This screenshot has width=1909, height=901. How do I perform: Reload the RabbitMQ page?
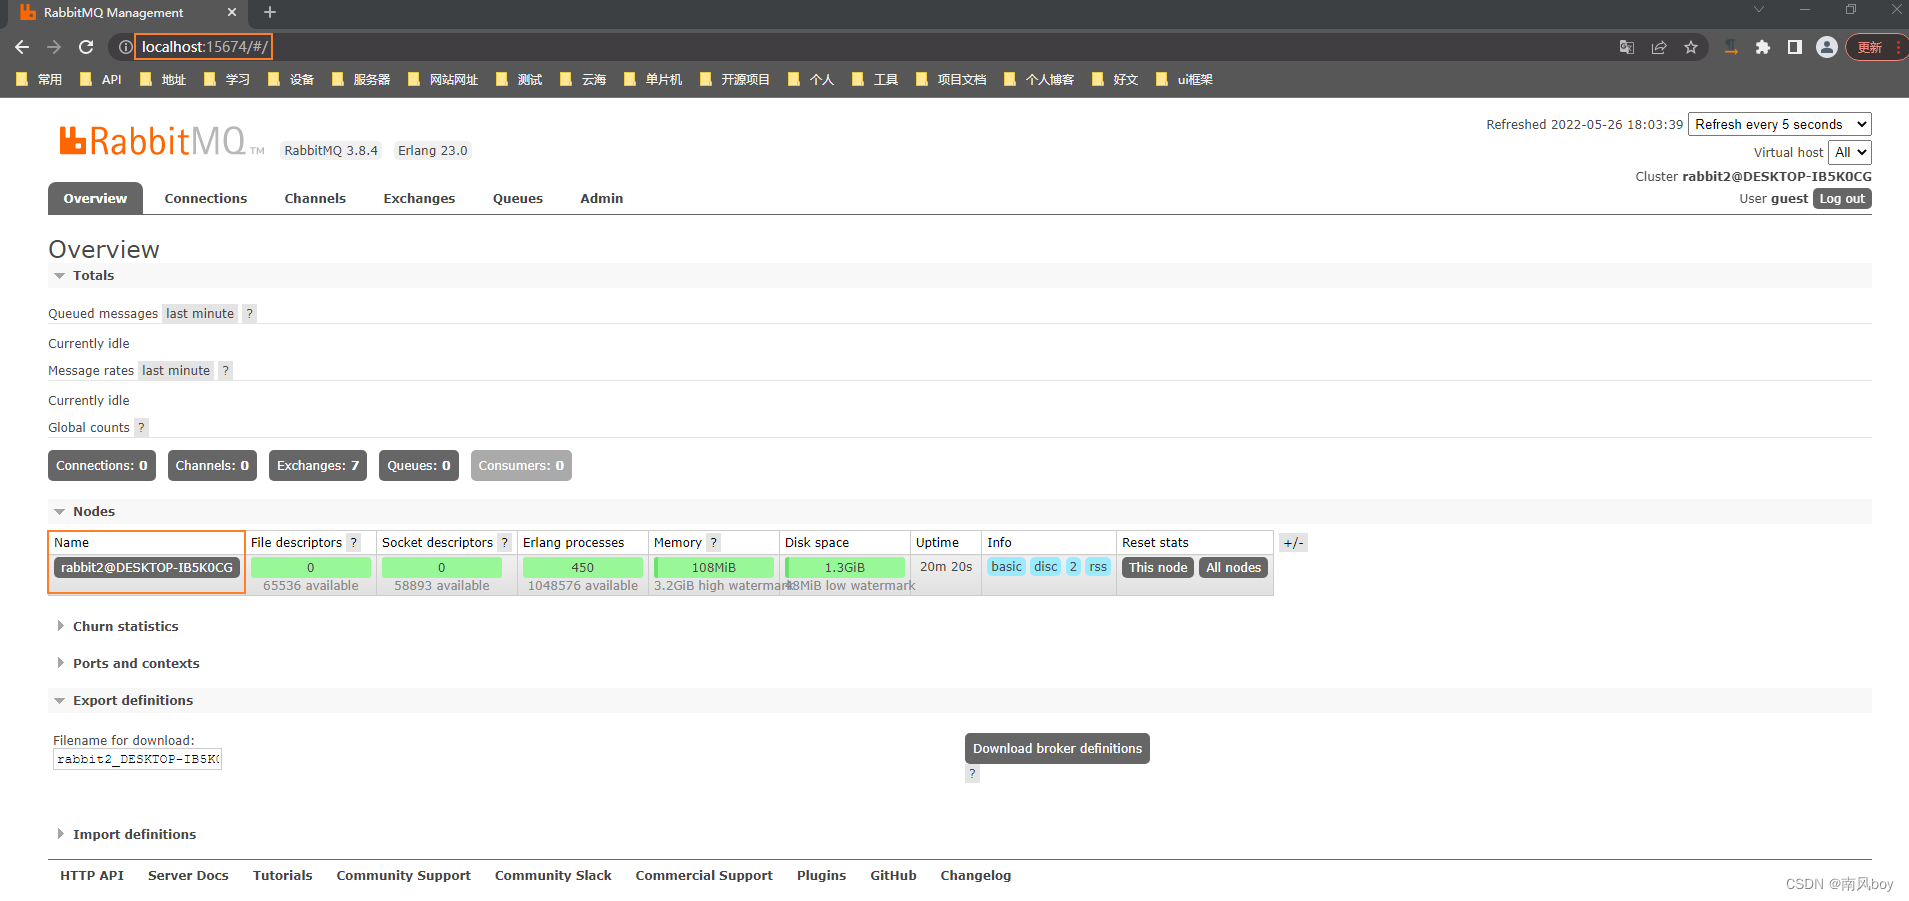pos(86,47)
